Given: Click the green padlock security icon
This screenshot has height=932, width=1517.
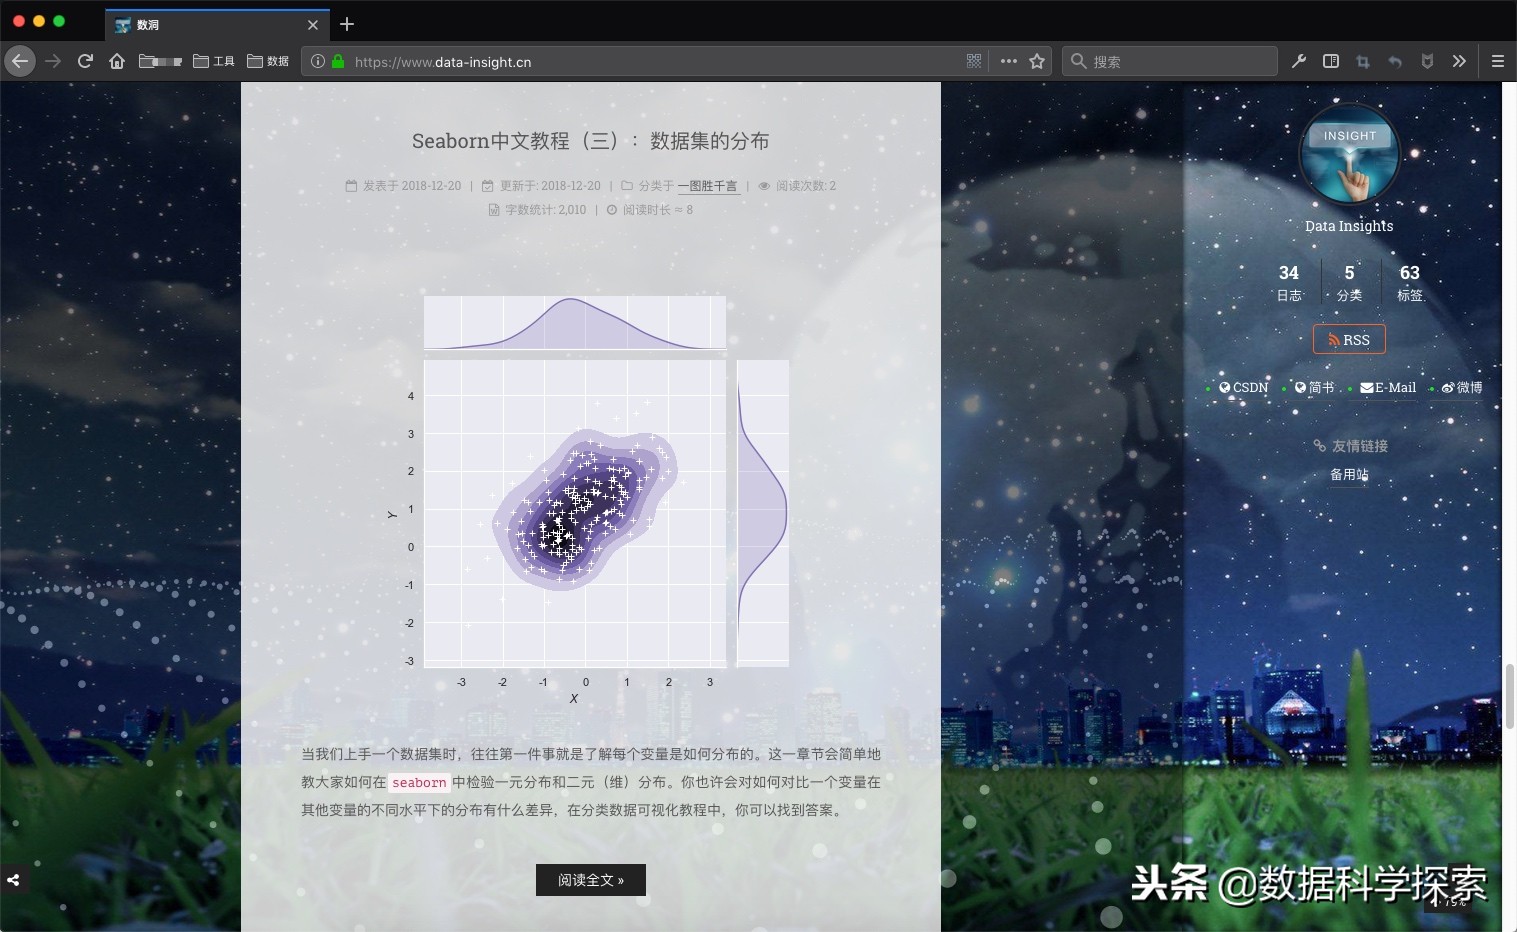Looking at the screenshot, I should (x=338, y=61).
